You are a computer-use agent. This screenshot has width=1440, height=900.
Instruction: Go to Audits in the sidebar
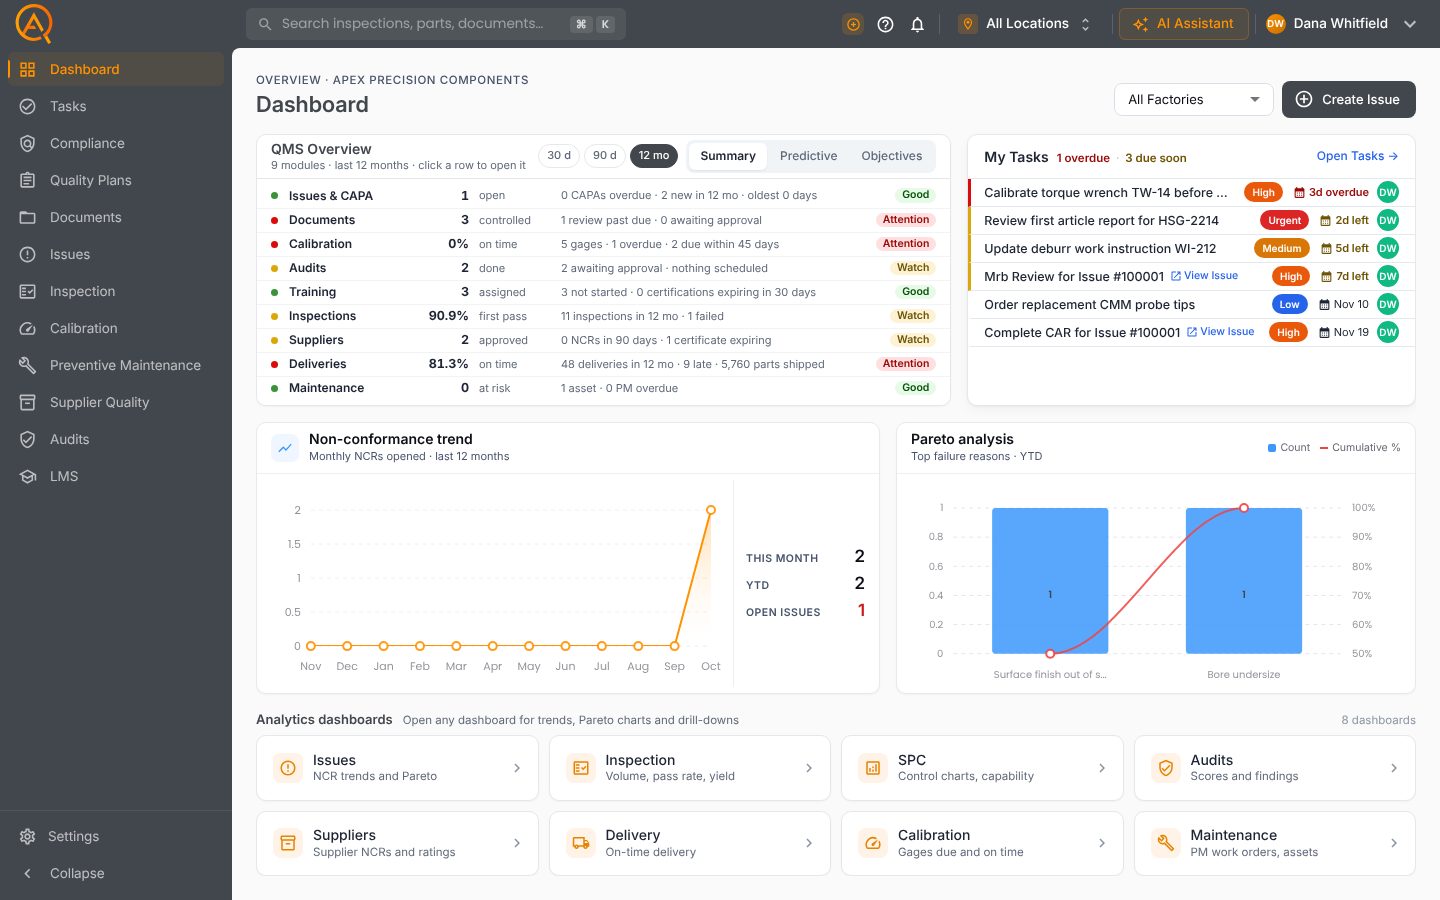116,439
